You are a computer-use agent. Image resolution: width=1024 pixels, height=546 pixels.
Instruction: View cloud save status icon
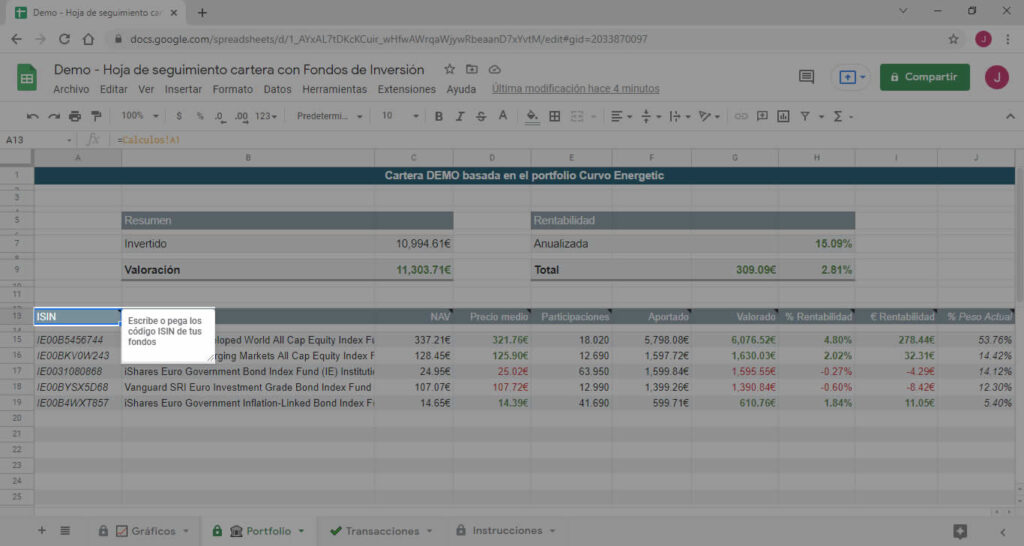(x=494, y=69)
